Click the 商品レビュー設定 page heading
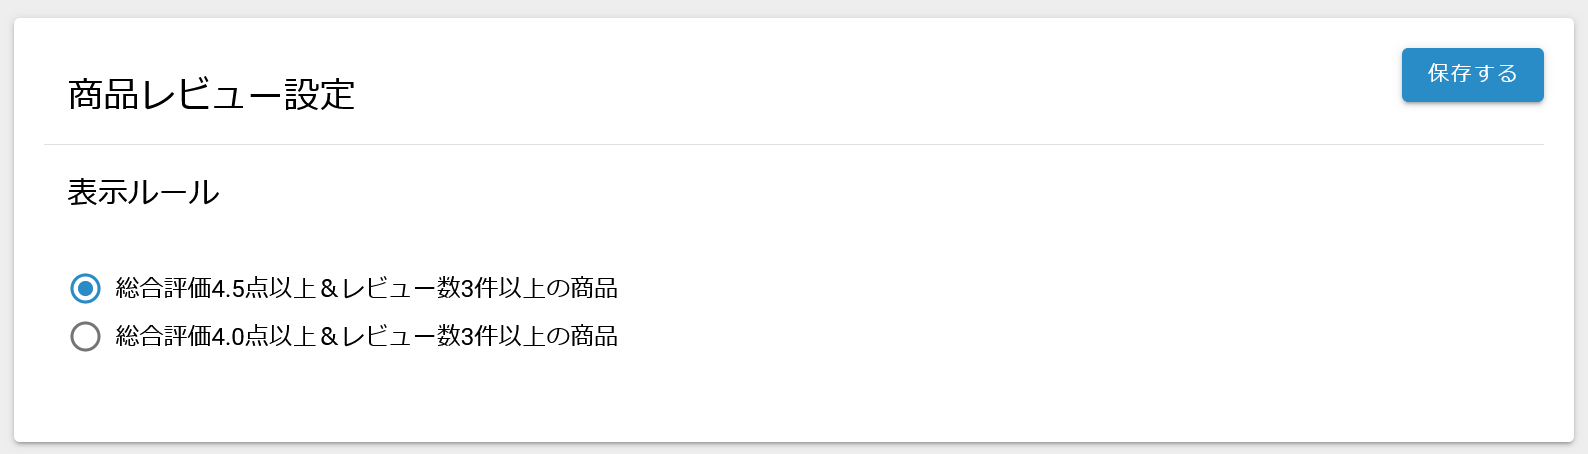Screen dimensions: 1588x454 click(211, 95)
